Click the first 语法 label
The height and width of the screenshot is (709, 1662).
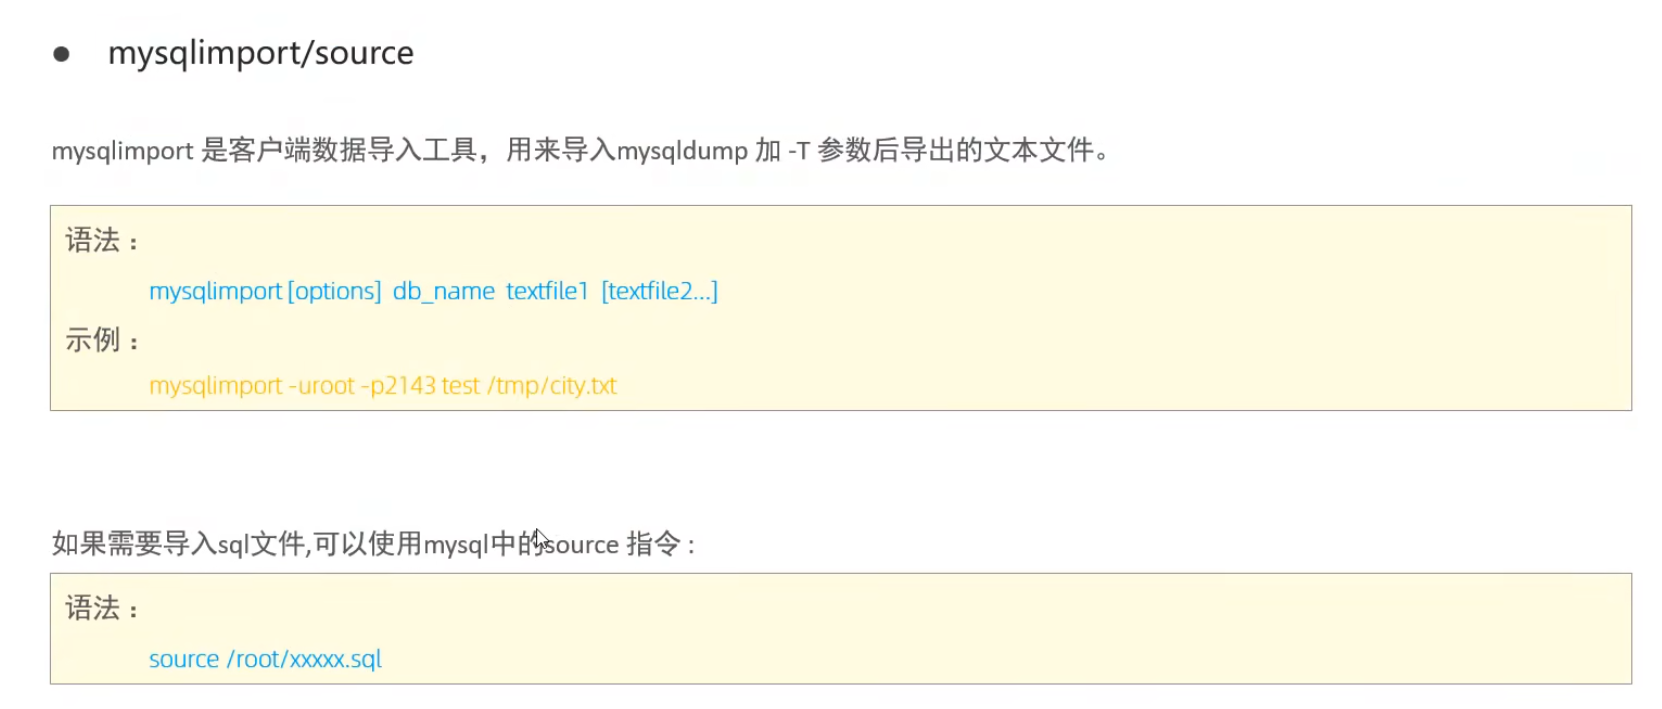pyautogui.click(x=93, y=241)
